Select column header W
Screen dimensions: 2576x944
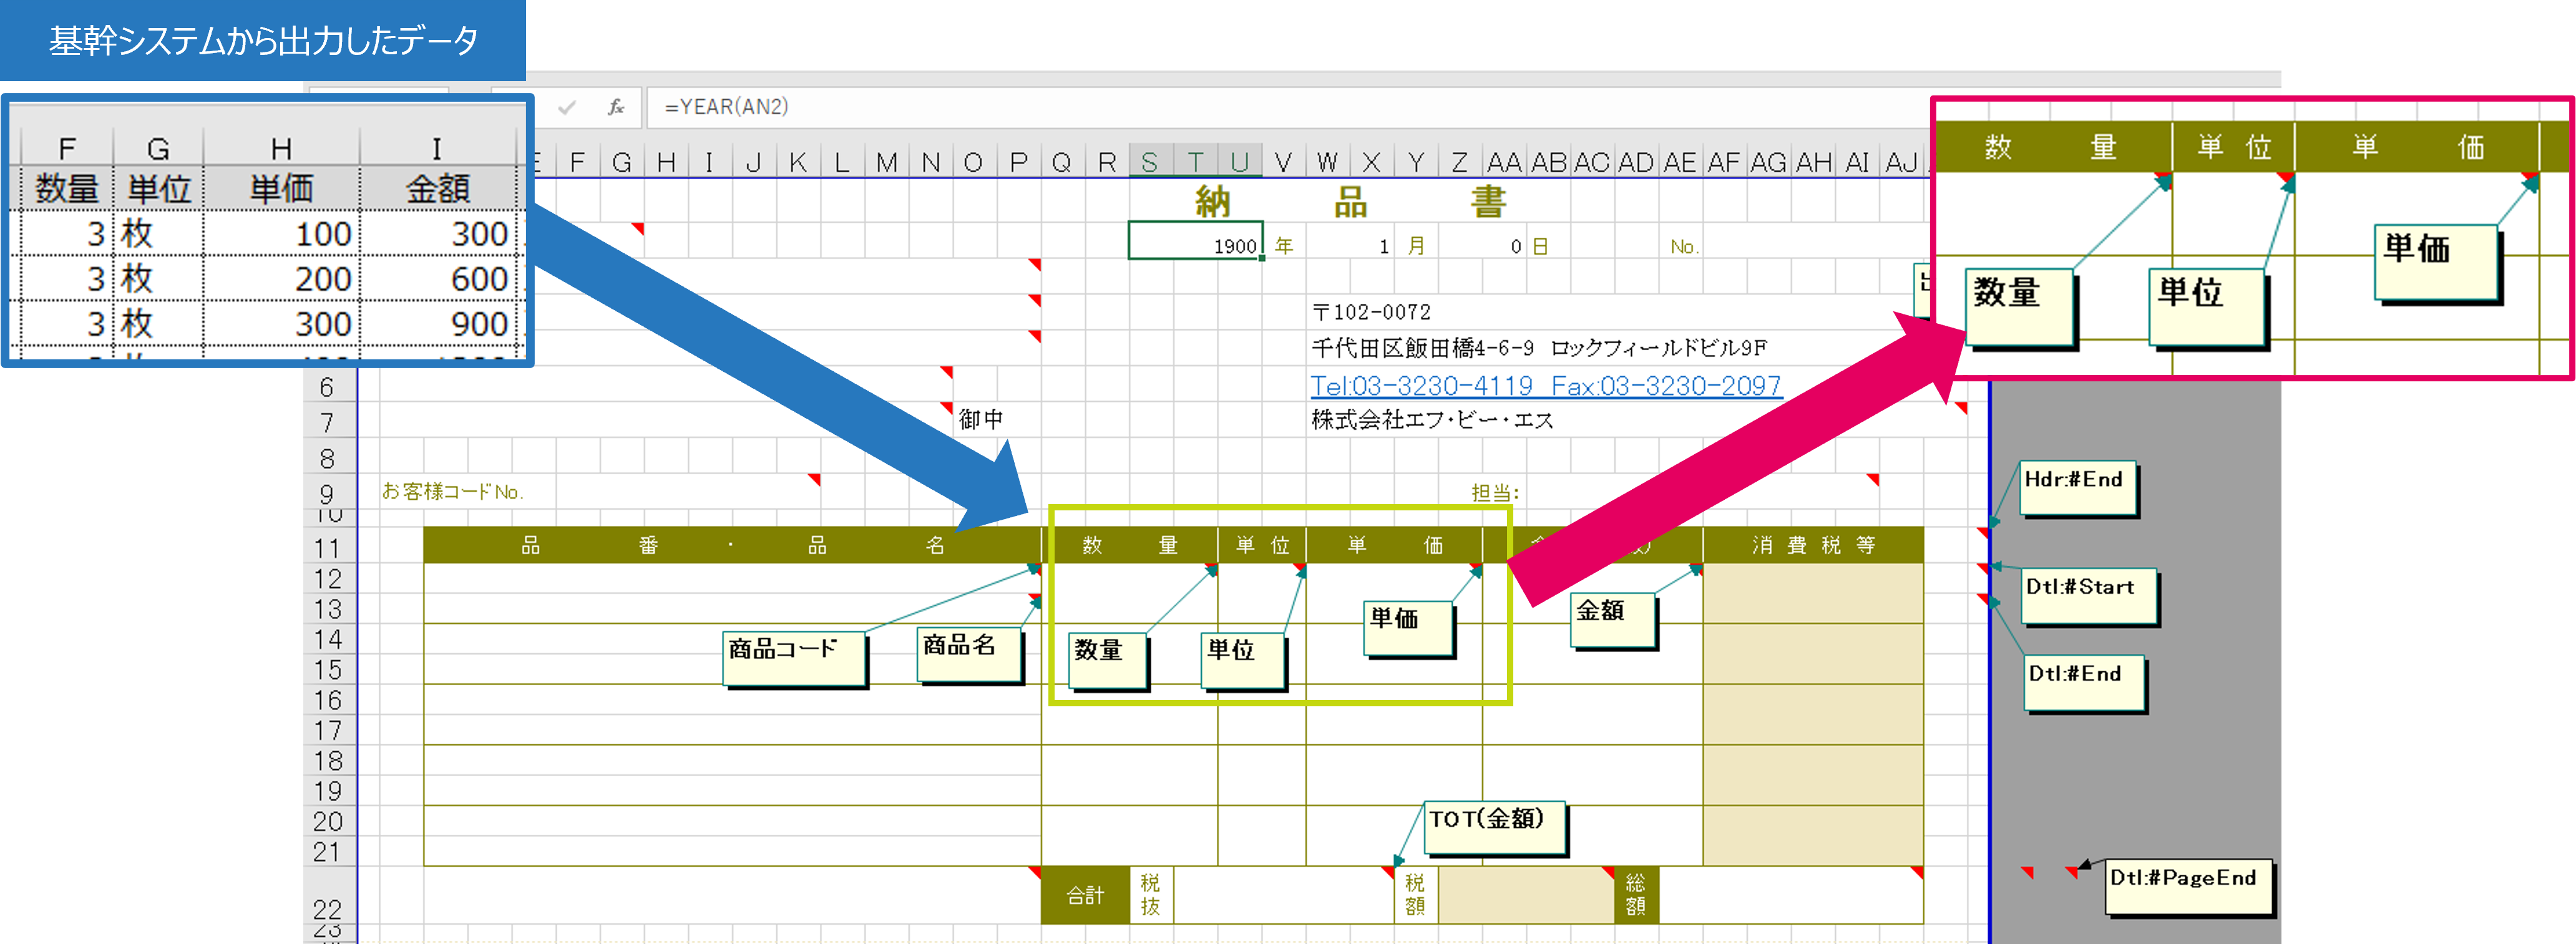1327,161
